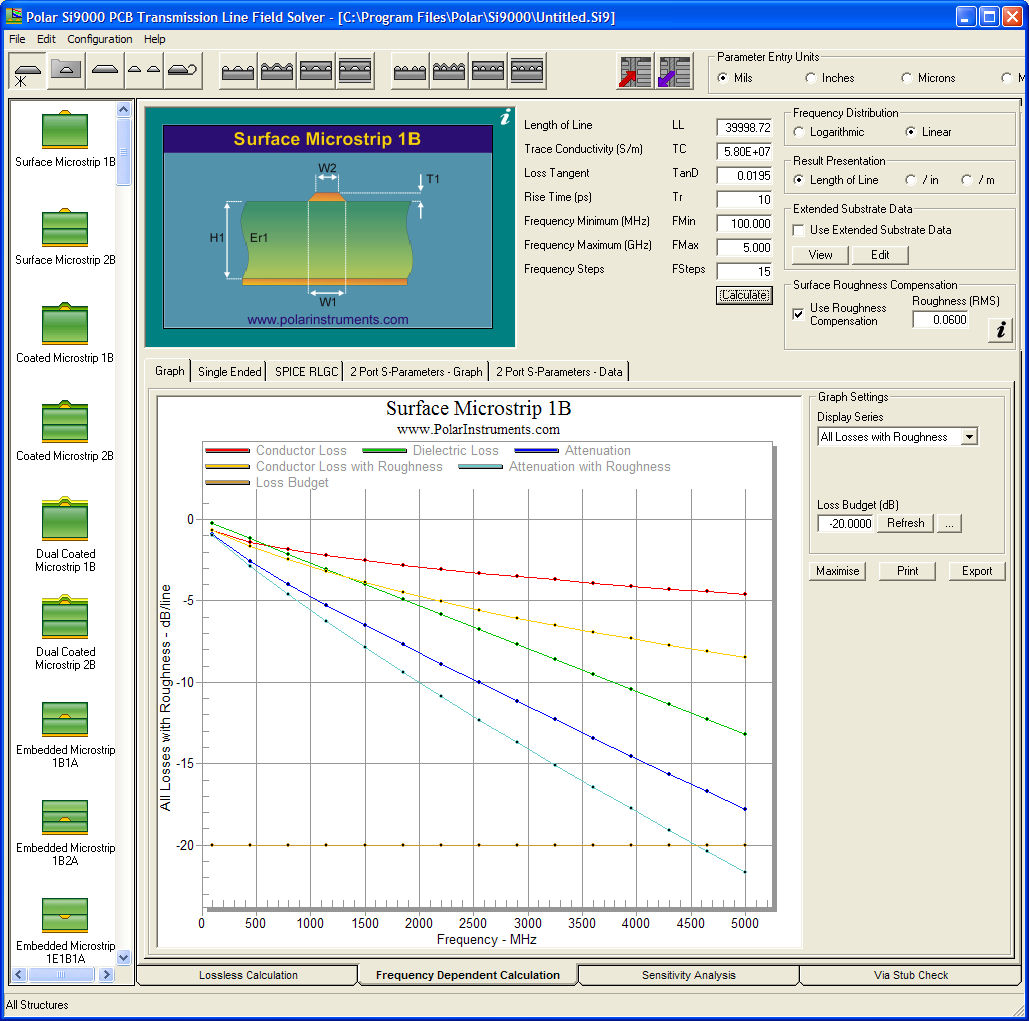Click the purple arrow import toolbar icon
1029x1021 pixels.
[674, 72]
